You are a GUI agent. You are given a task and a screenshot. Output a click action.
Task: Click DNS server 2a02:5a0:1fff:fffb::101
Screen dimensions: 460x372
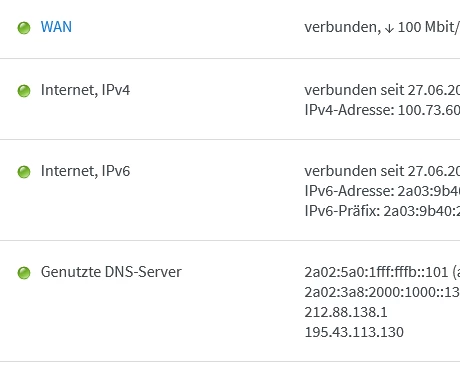376,272
